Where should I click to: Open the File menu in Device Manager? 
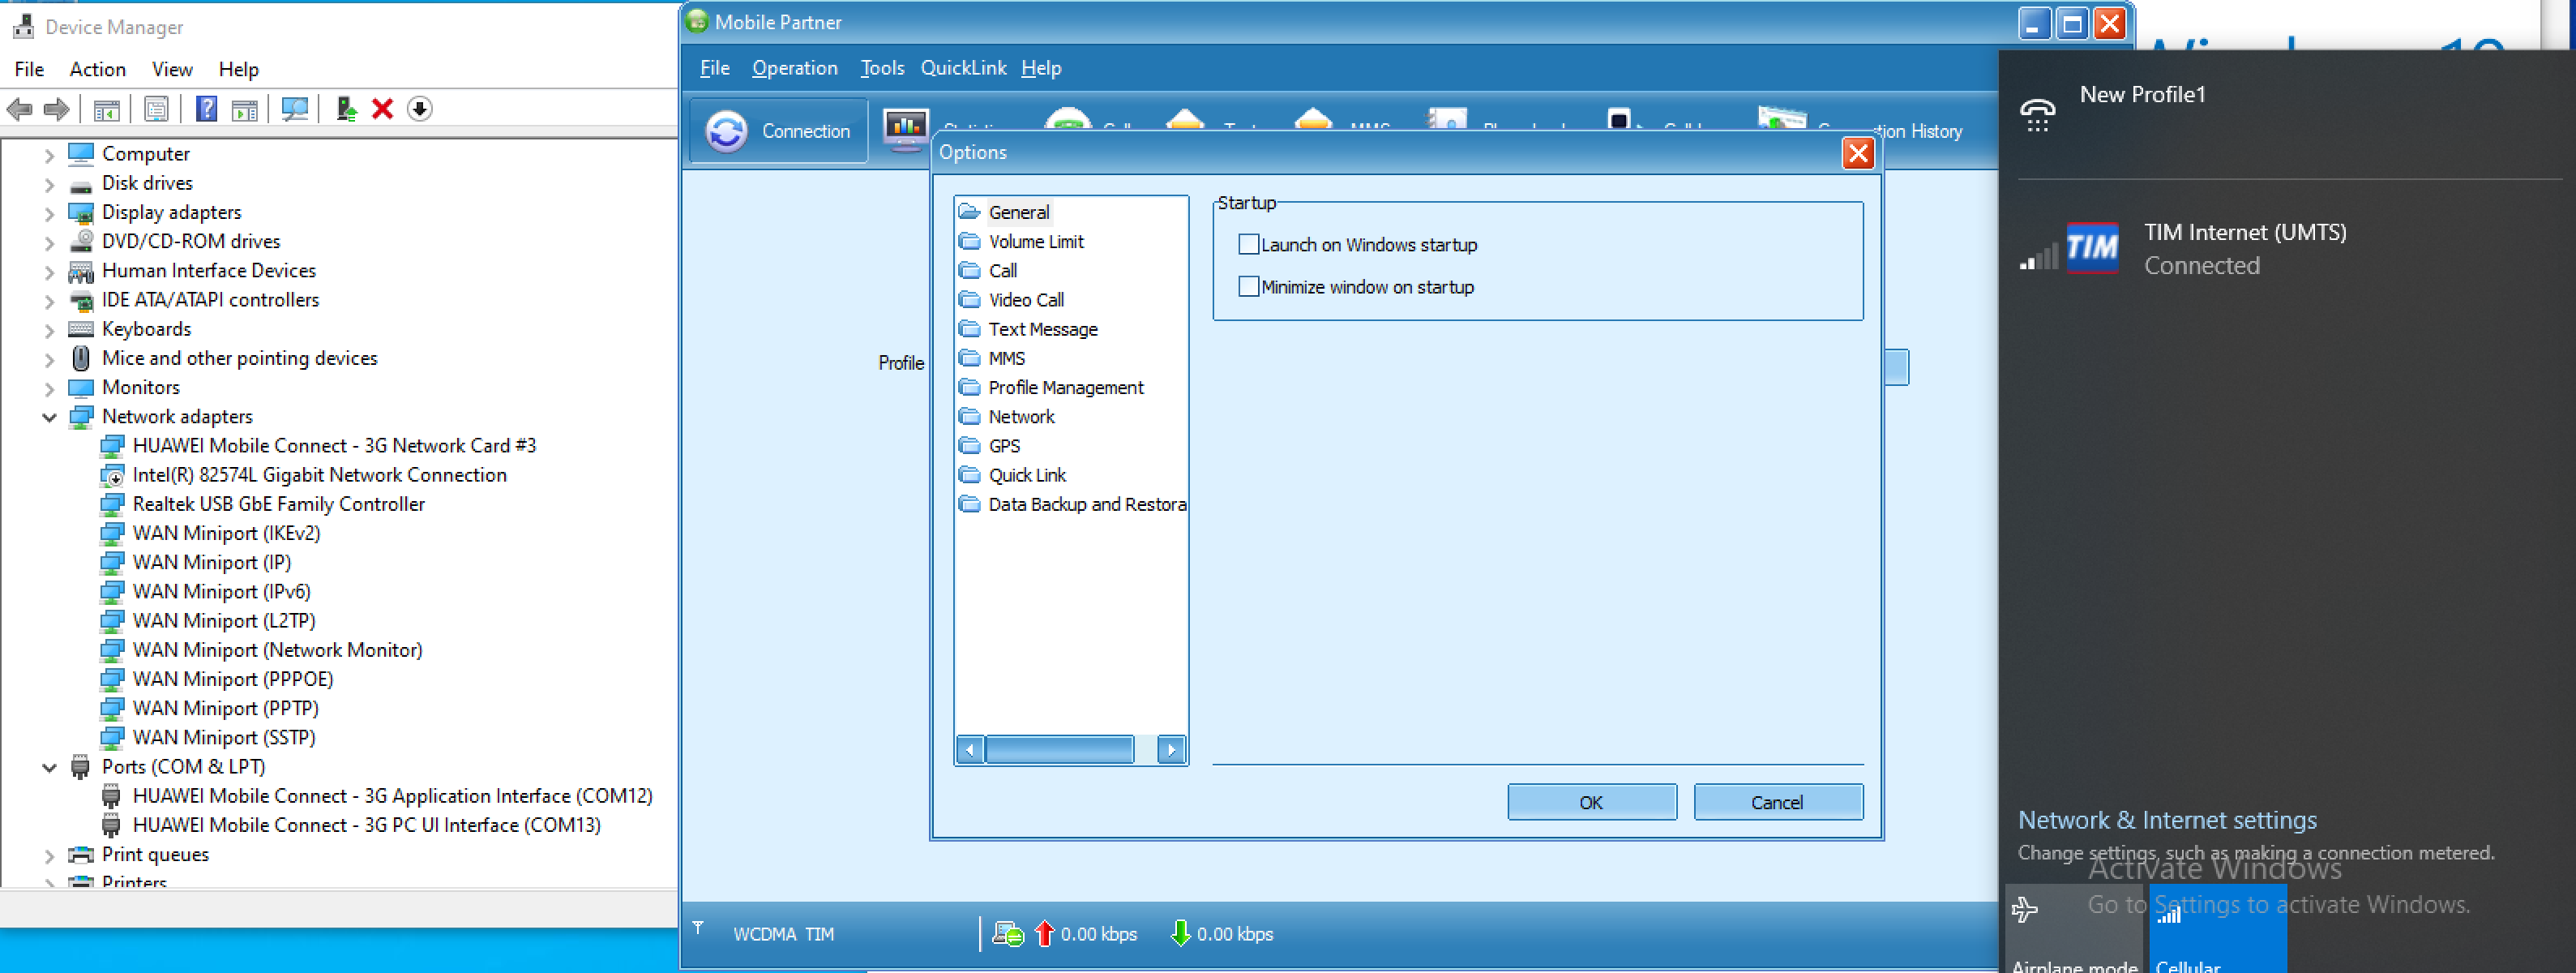29,69
